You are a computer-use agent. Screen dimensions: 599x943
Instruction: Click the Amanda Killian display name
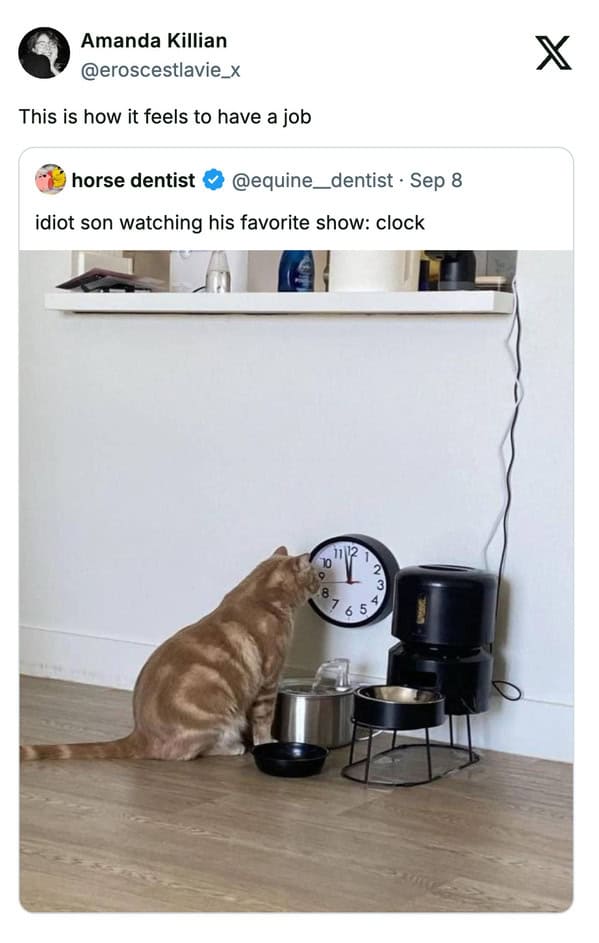tap(154, 41)
